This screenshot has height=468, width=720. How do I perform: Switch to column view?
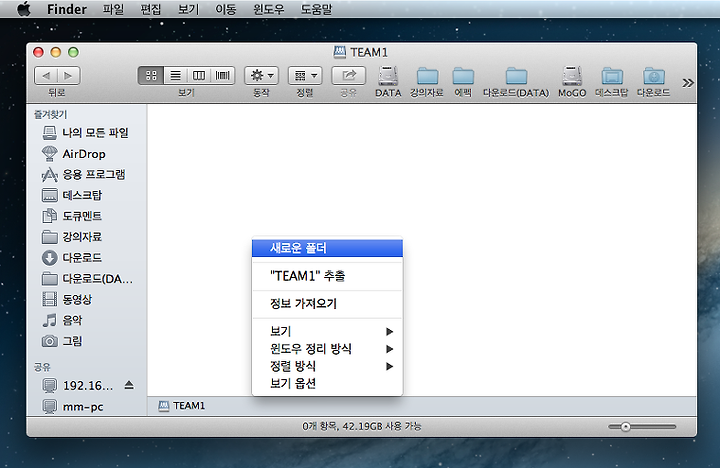199,75
